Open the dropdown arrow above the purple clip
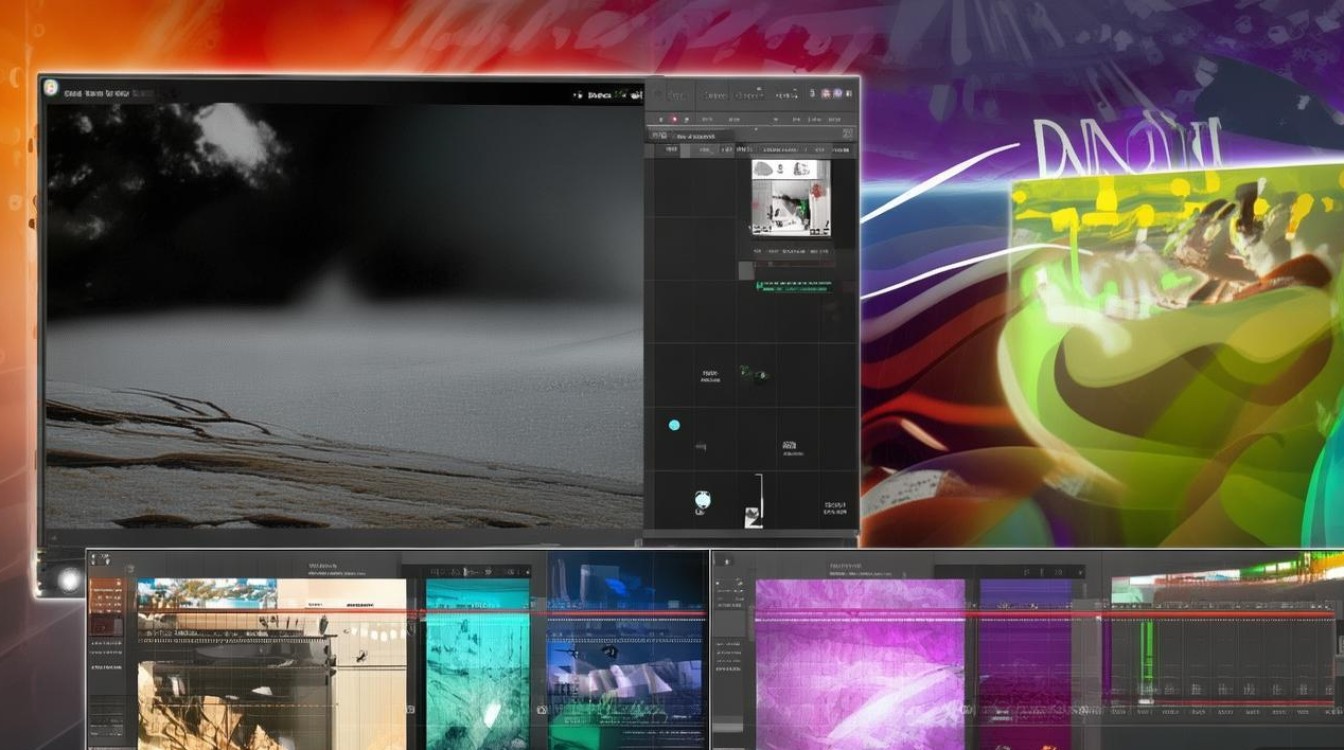 pyautogui.click(x=1079, y=571)
